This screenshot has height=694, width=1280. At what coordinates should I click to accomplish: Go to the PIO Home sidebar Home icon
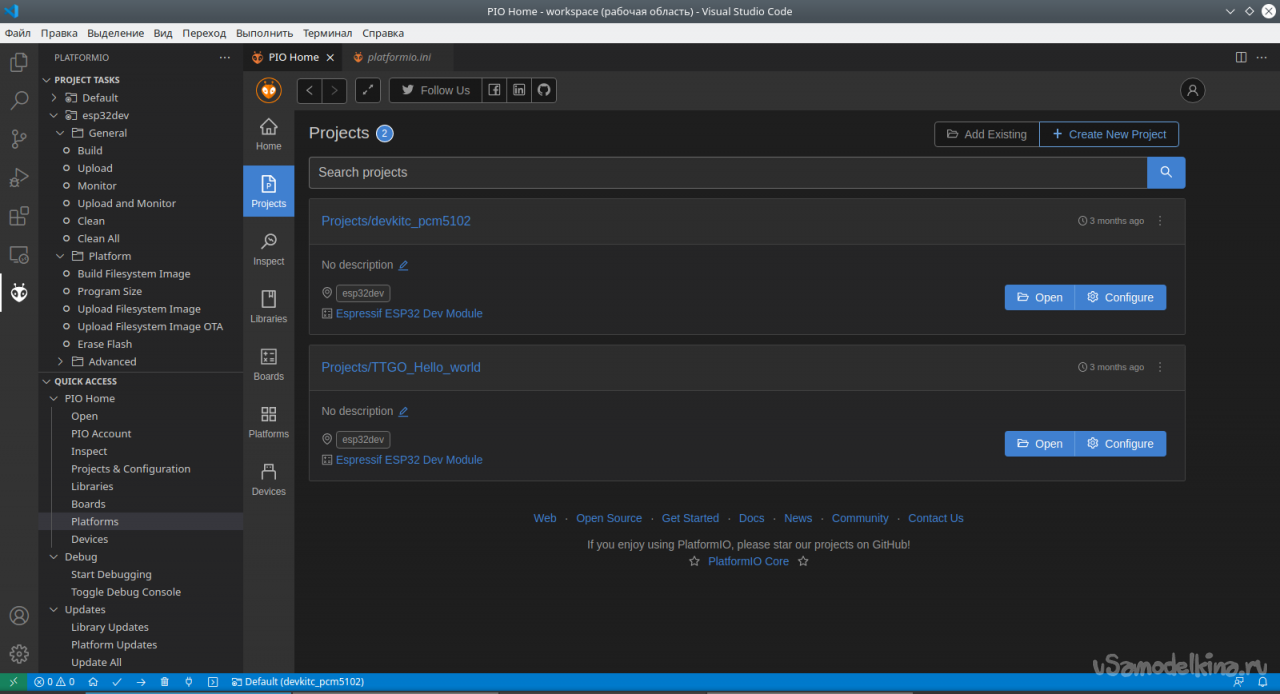[269, 135]
